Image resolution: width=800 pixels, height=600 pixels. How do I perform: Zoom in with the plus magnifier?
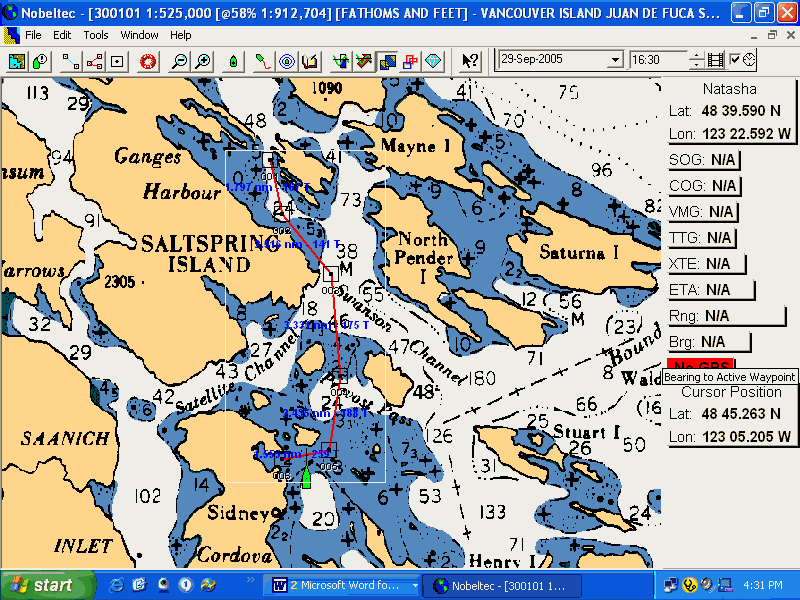(x=203, y=61)
